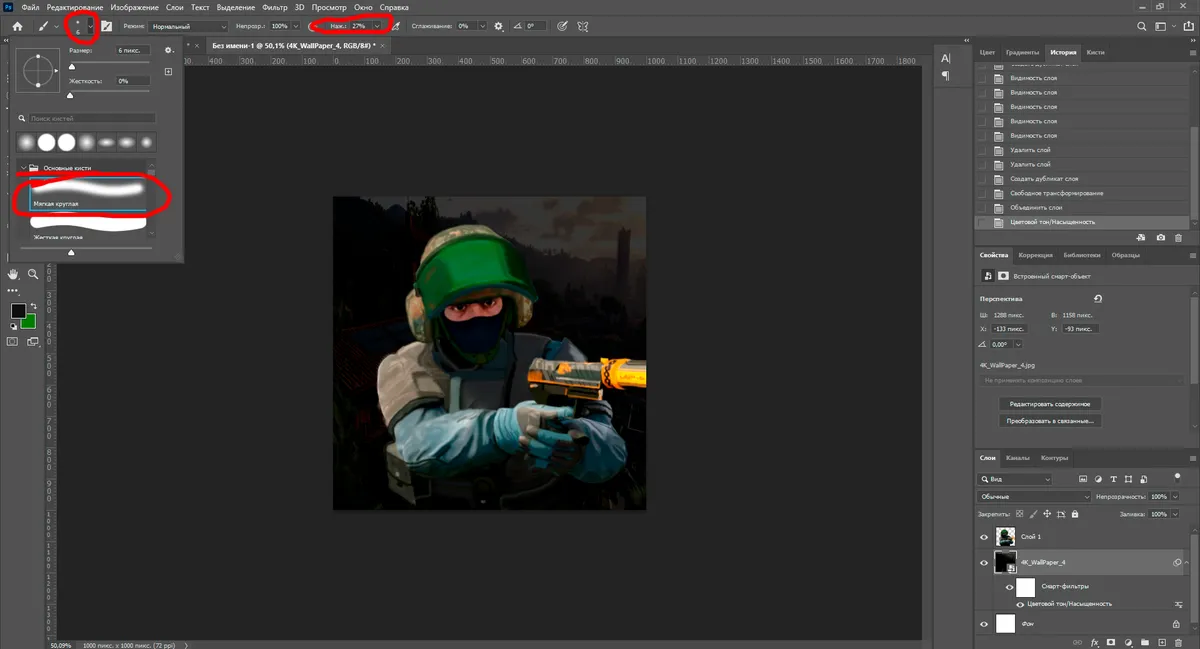This screenshot has width=1200, height=649.
Task: Click the Home icon in the options bar
Action: click(17, 26)
